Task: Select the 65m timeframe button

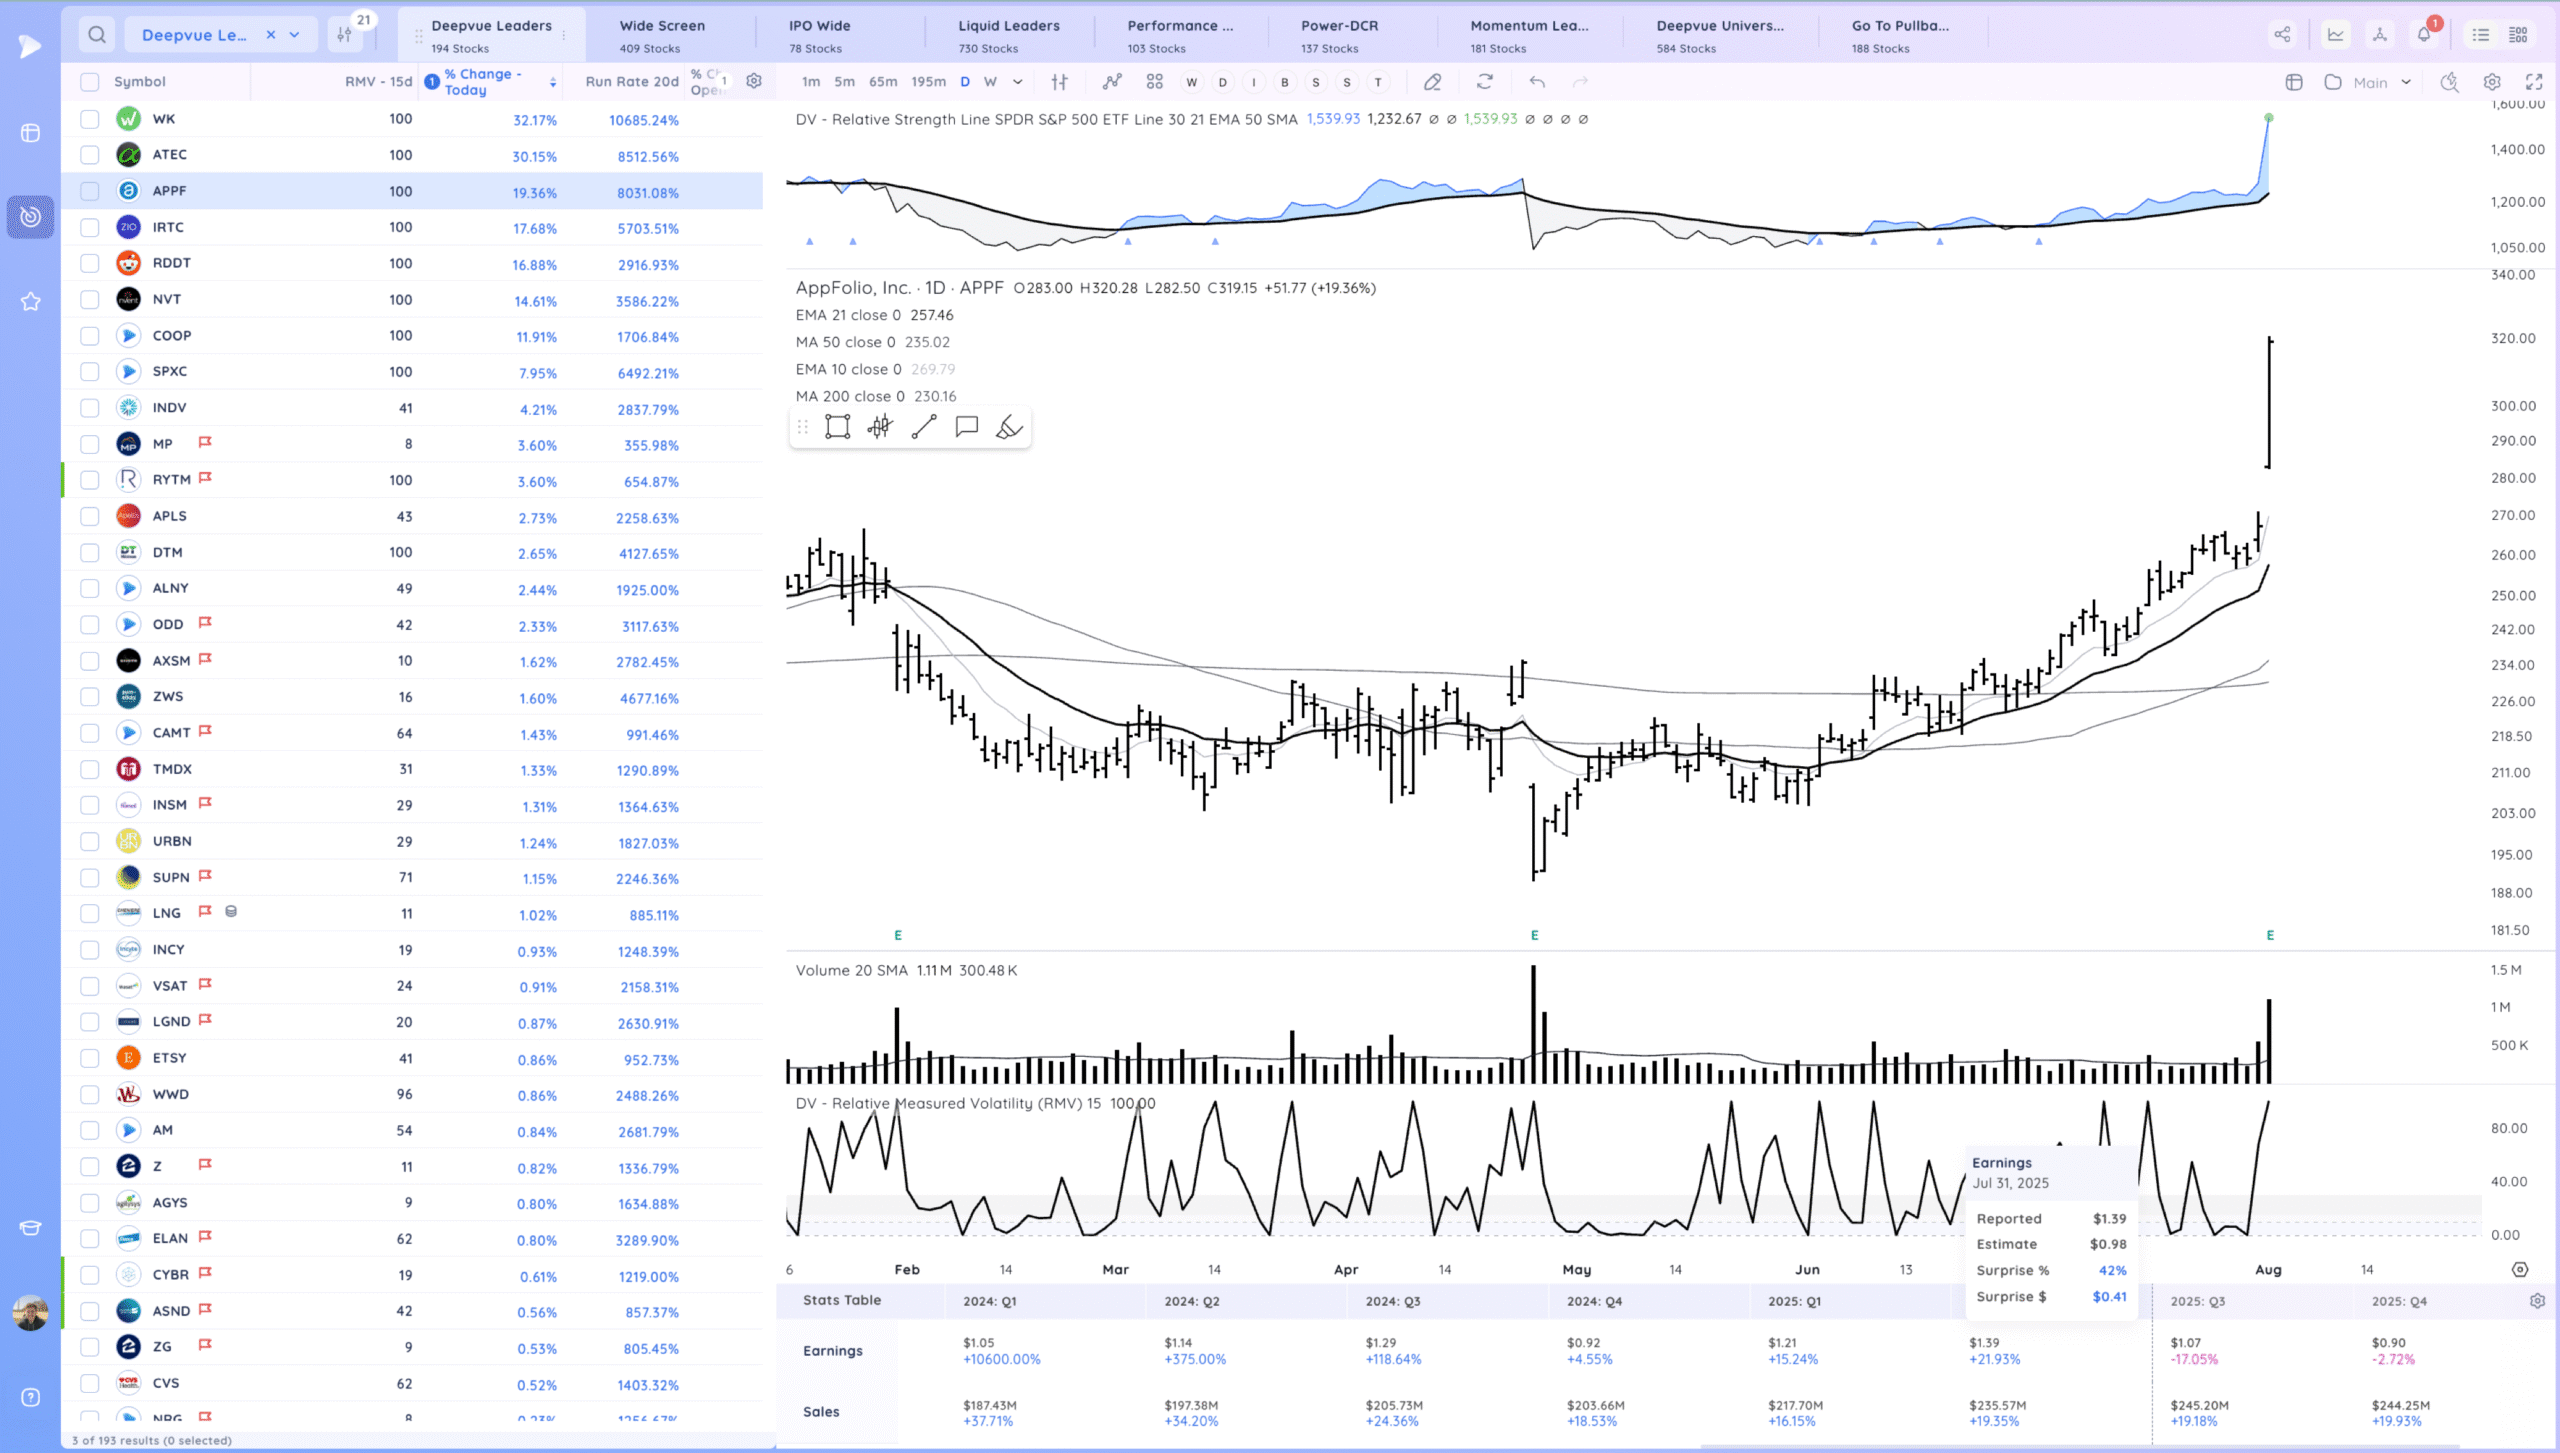Action: click(882, 82)
